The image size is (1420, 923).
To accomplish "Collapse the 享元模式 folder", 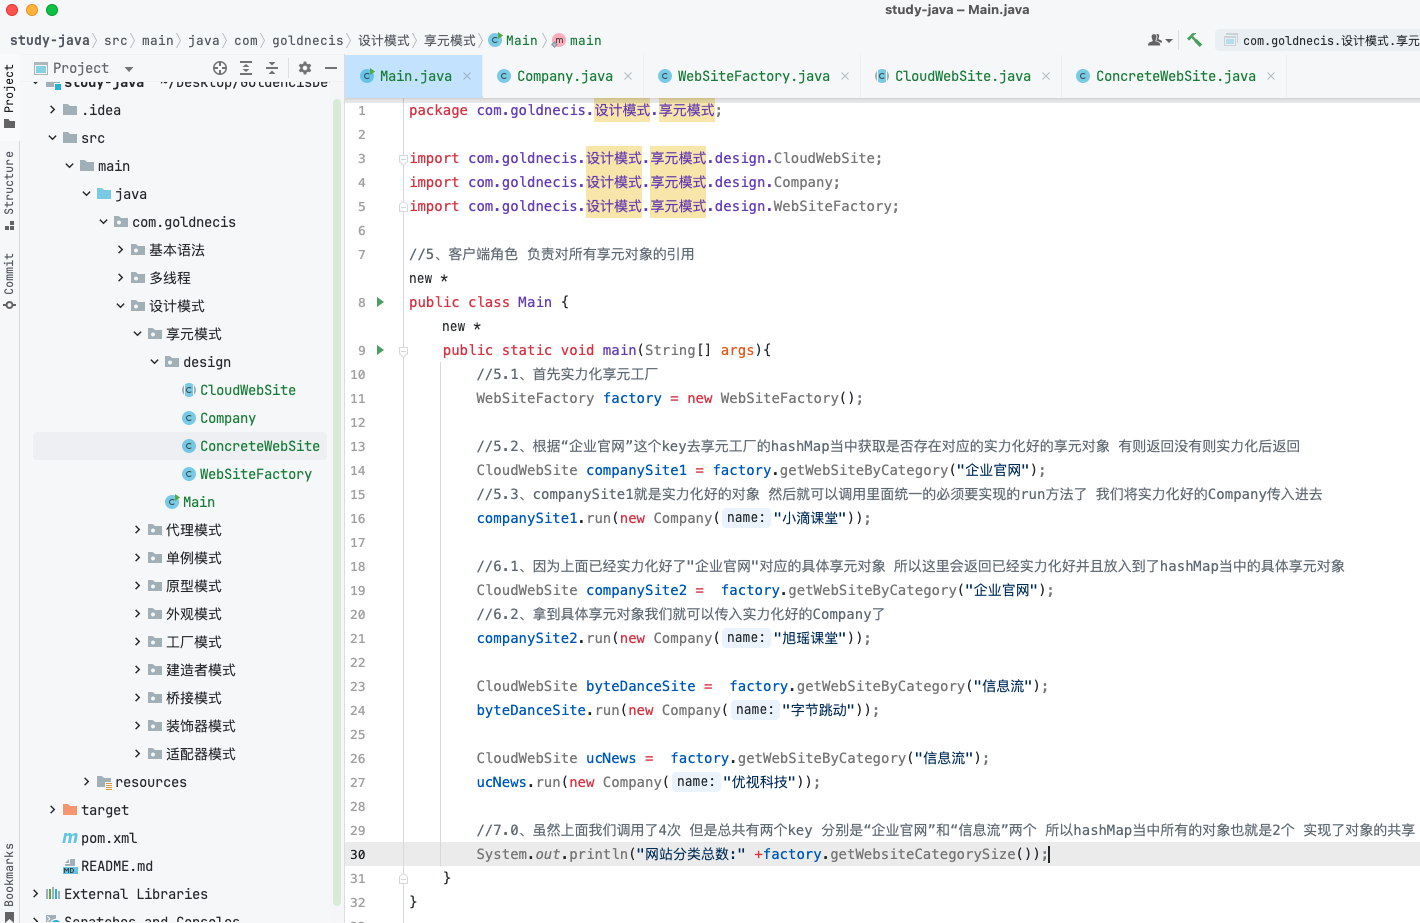I will [137, 334].
